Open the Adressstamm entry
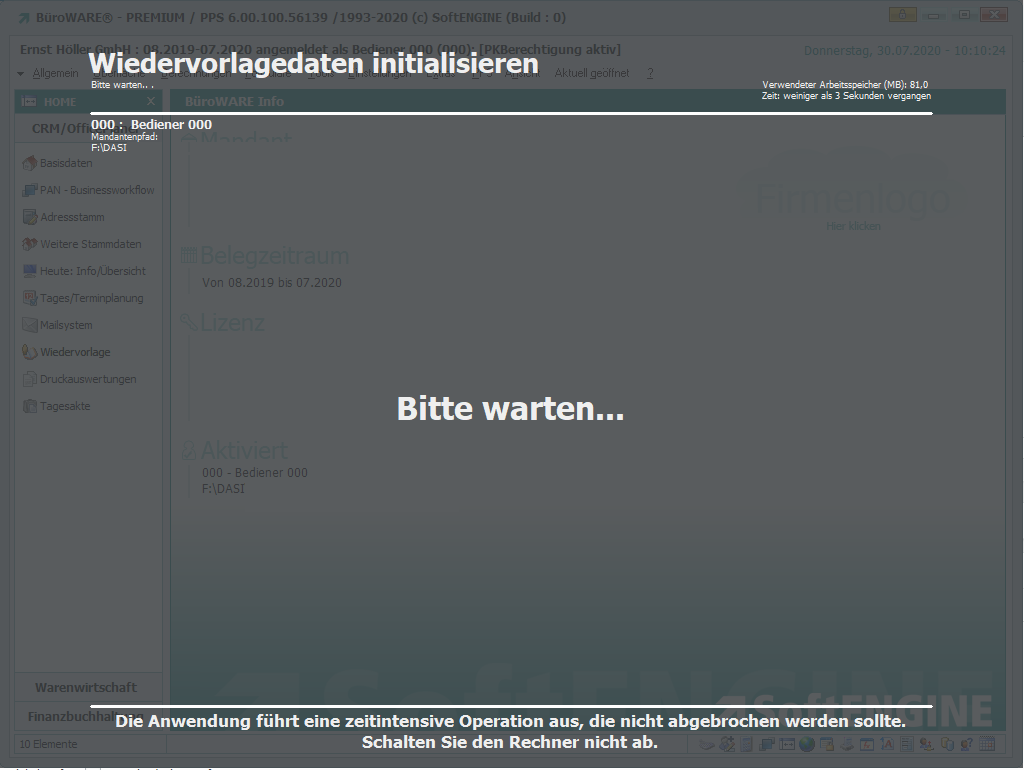The width and height of the screenshot is (1024, 770). [71, 217]
